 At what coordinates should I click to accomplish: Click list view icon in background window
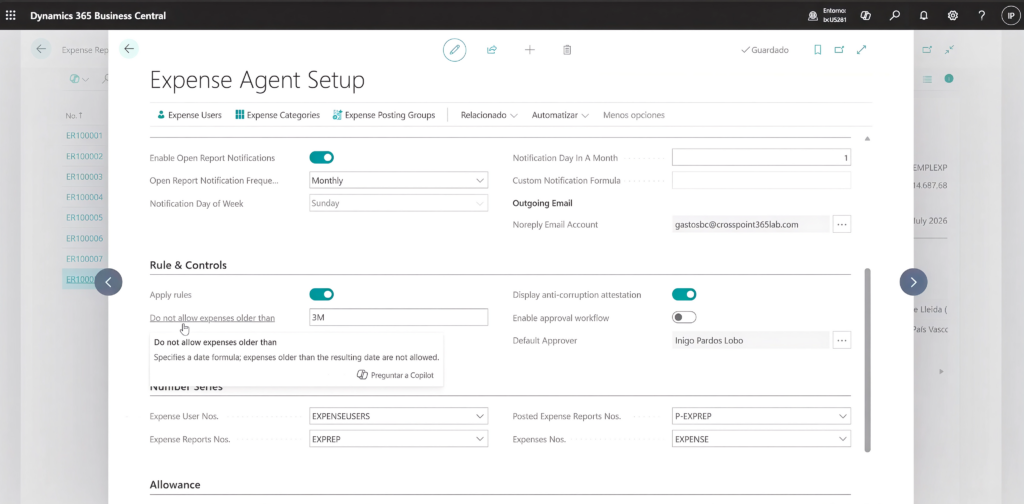927,79
